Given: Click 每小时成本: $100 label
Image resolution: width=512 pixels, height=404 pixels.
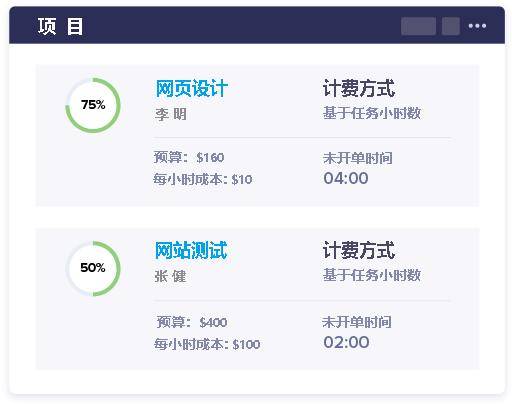Looking at the screenshot, I should (x=207, y=344).
